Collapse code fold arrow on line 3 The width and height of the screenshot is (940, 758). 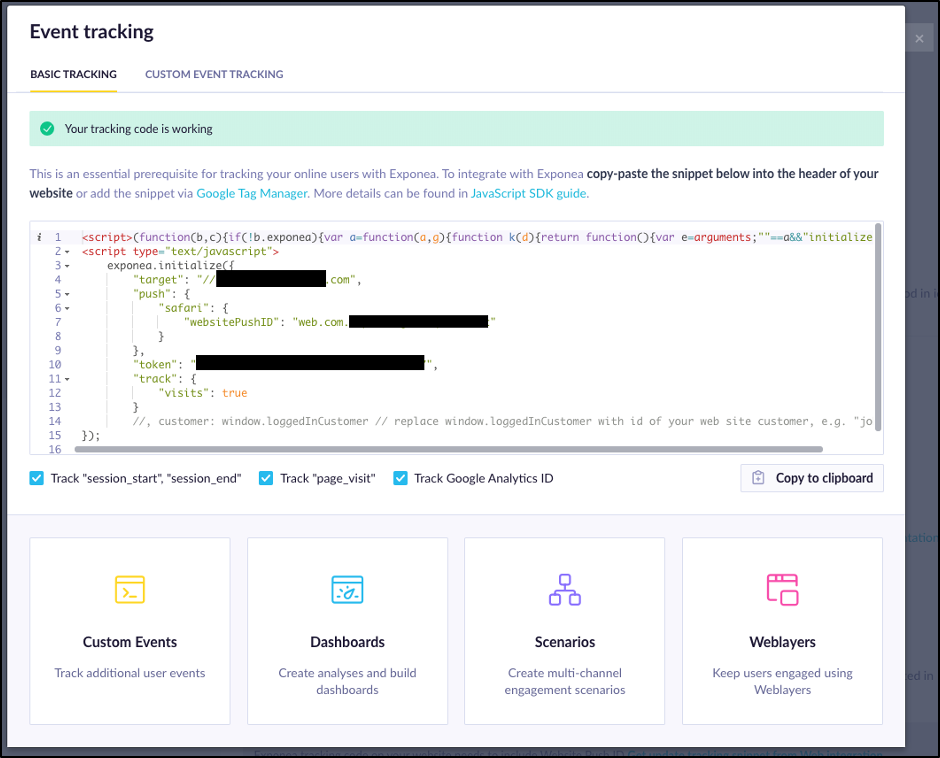pos(67,266)
